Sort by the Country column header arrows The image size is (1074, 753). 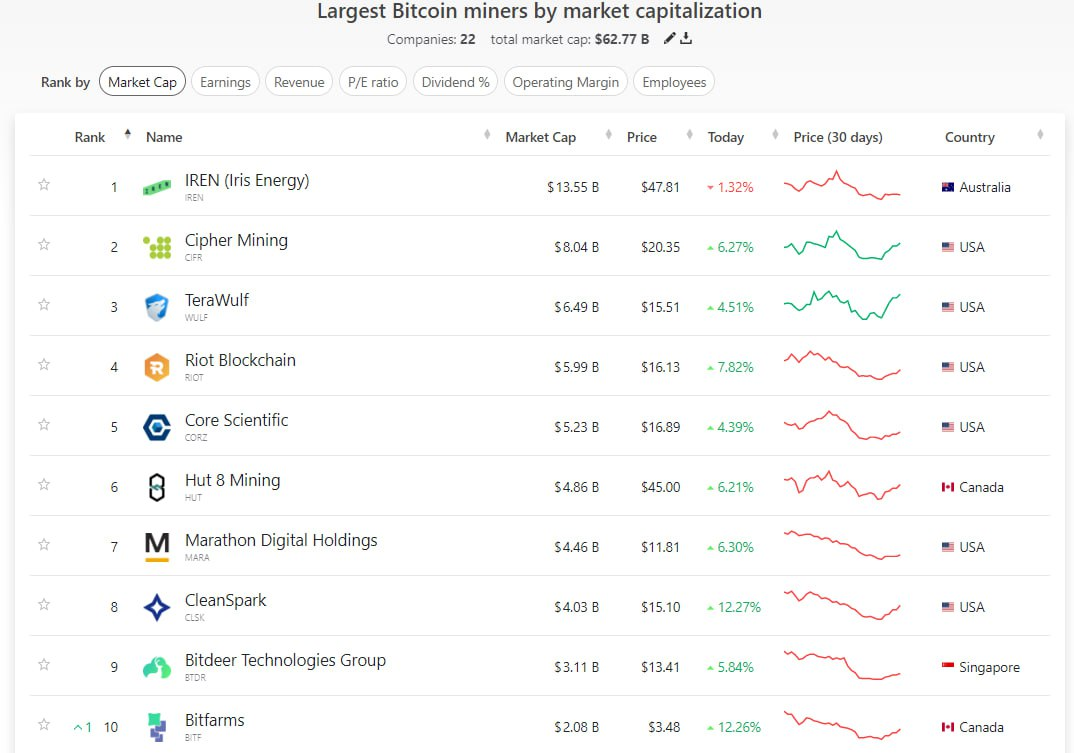pos(1040,135)
